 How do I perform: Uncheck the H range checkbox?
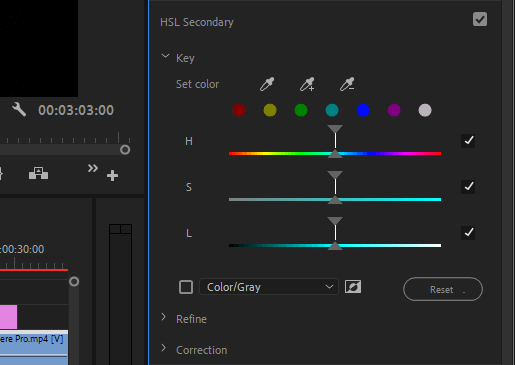468,141
